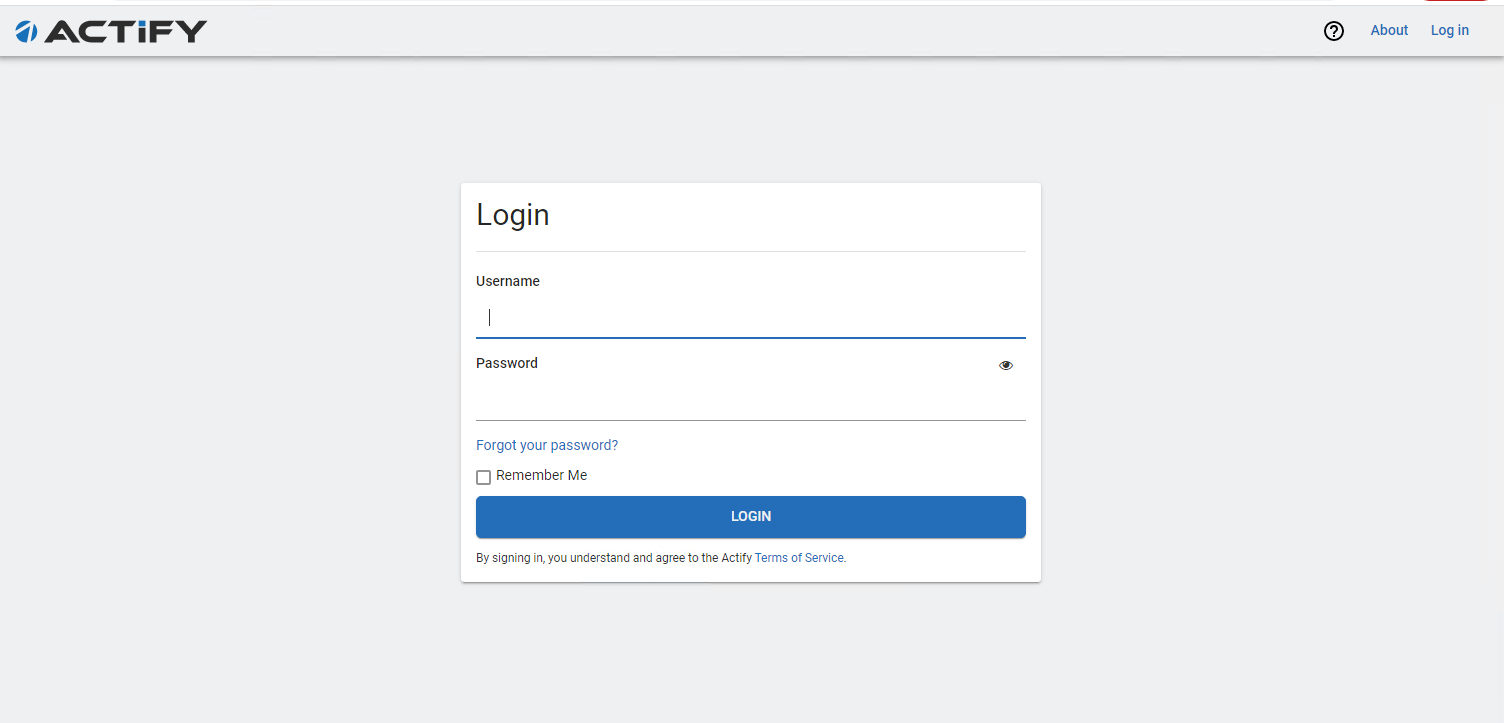Open the About page
The width and height of the screenshot is (1504, 723).
click(x=1389, y=30)
